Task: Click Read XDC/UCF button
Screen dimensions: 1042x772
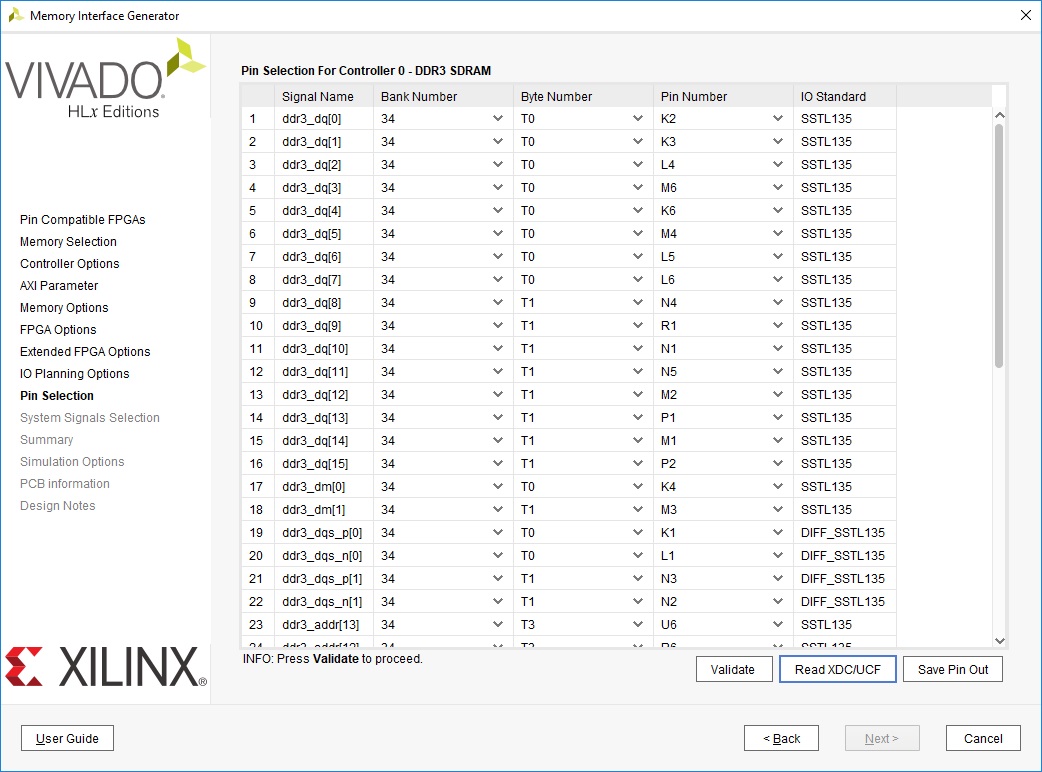Action: coord(837,670)
